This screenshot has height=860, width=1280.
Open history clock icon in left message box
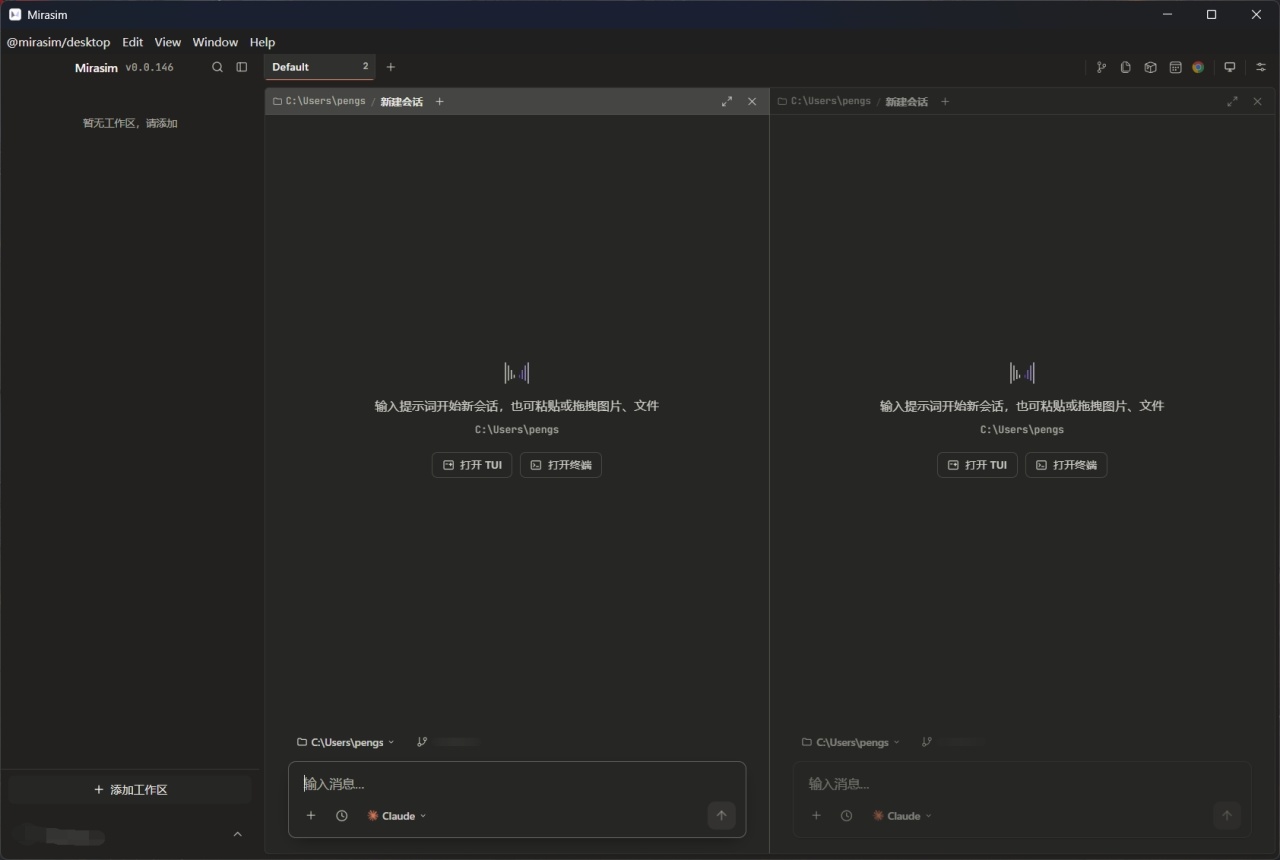click(x=342, y=816)
